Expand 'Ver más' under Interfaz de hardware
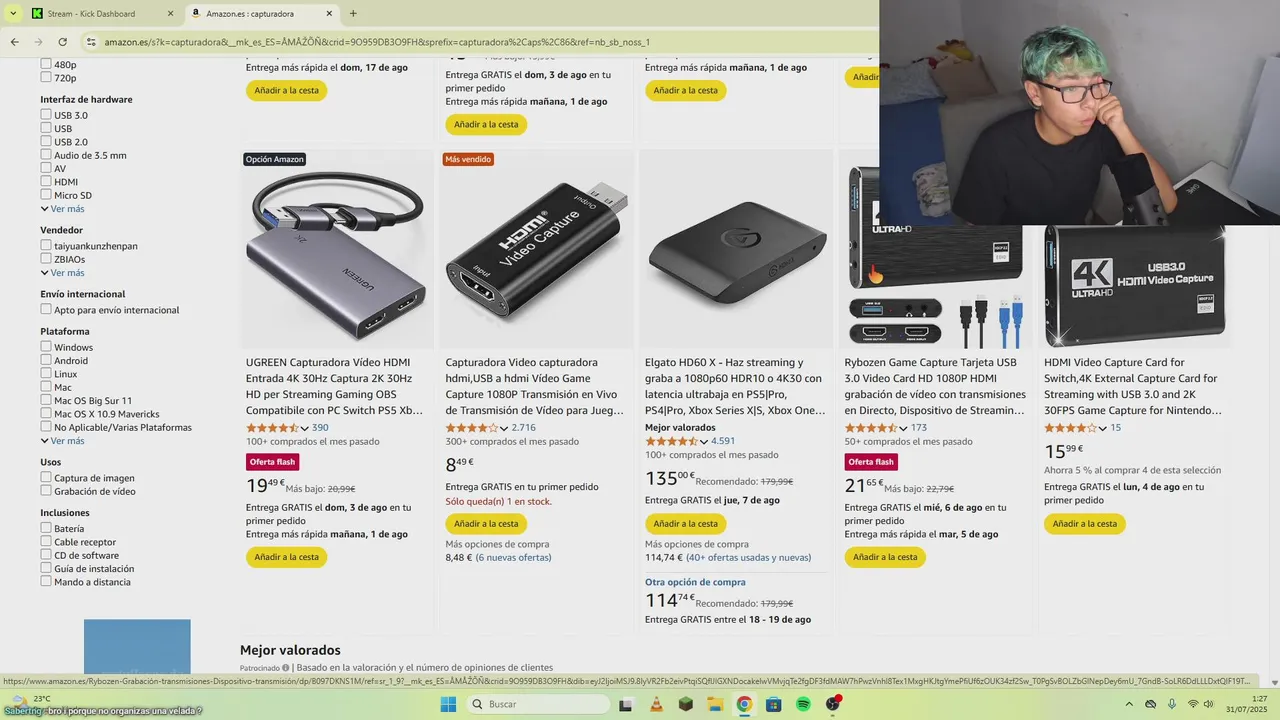Image resolution: width=1280 pixels, height=720 pixels. [62, 209]
